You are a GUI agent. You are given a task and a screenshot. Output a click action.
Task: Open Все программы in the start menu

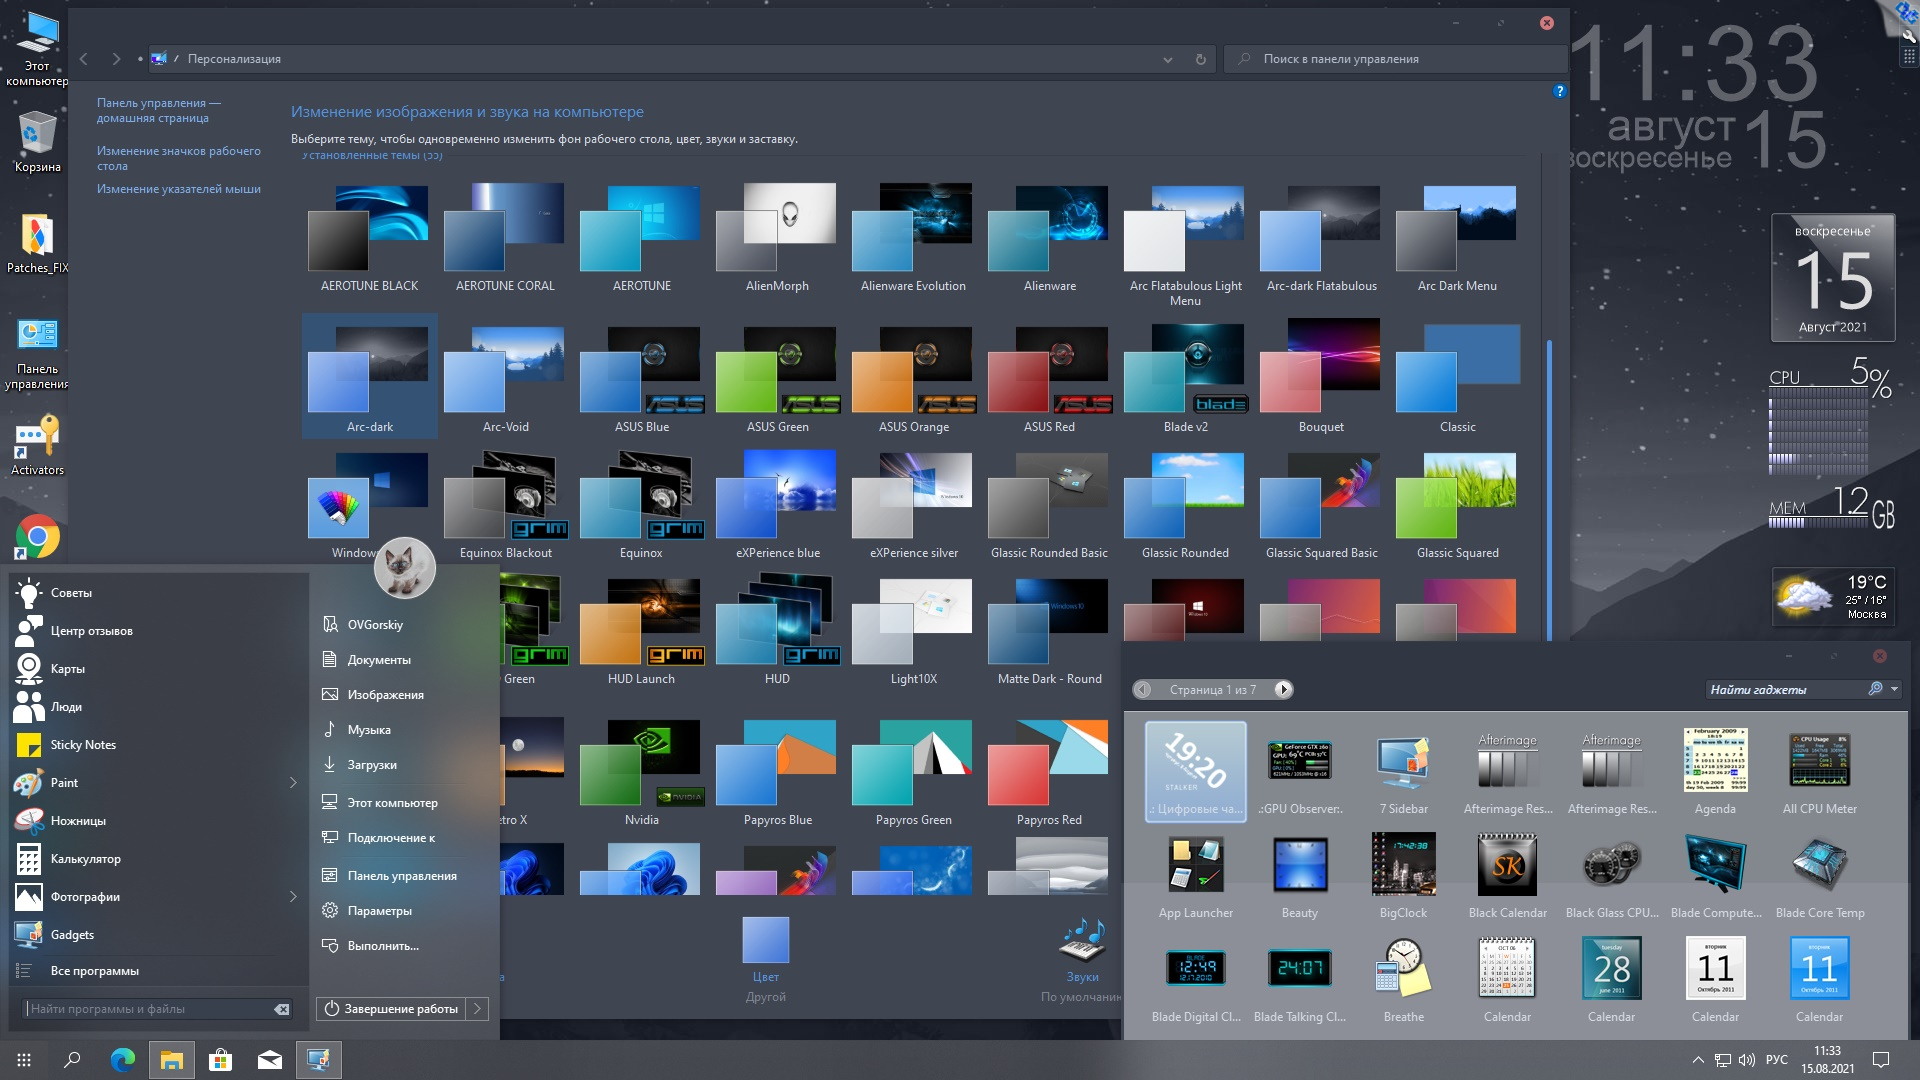click(94, 971)
